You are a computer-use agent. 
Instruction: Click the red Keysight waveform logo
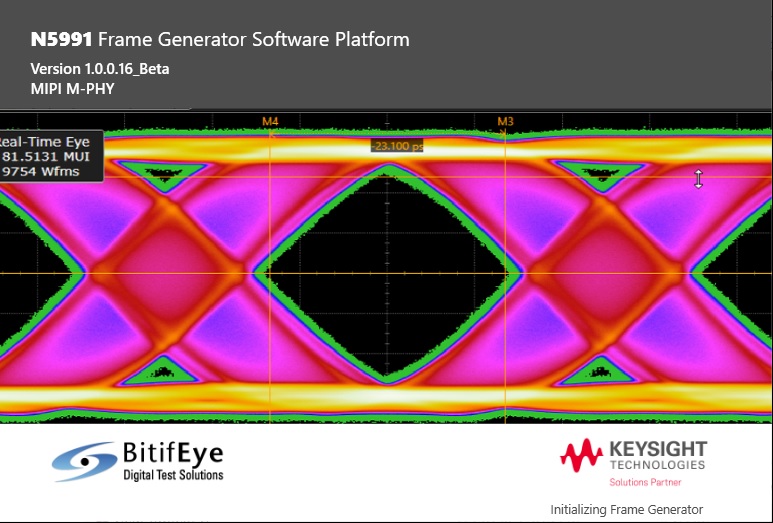click(x=581, y=455)
